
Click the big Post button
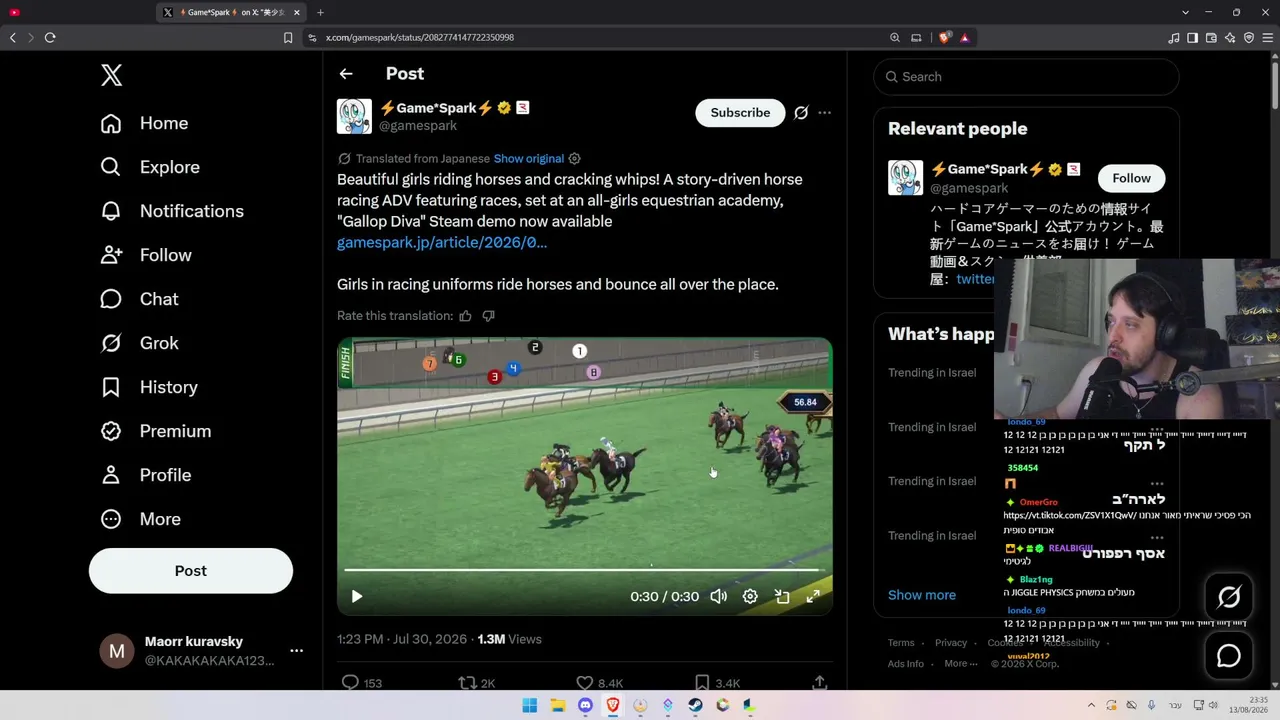(191, 571)
